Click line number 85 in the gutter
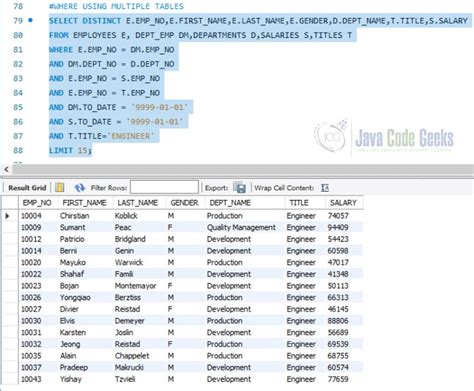This screenshot has height=391, width=474. point(18,107)
